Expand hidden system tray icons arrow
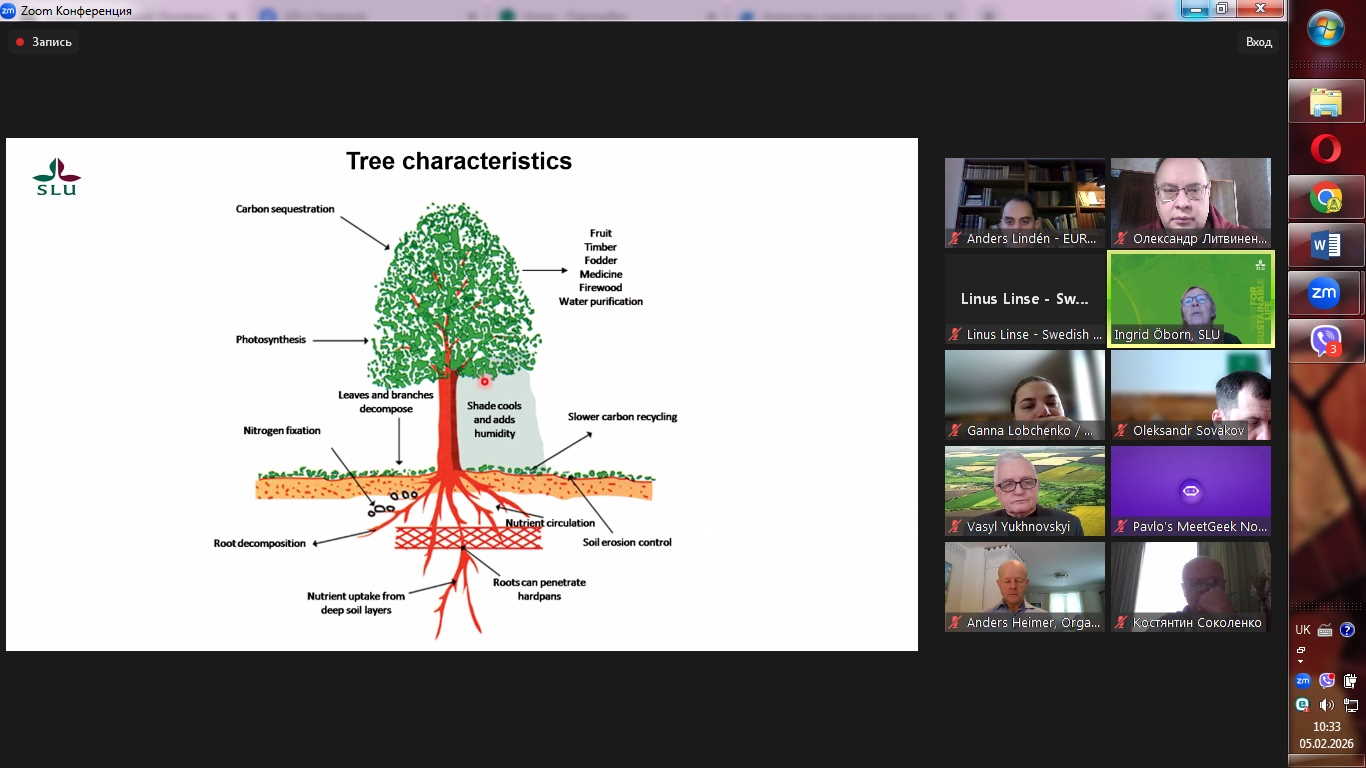 click(x=1301, y=661)
